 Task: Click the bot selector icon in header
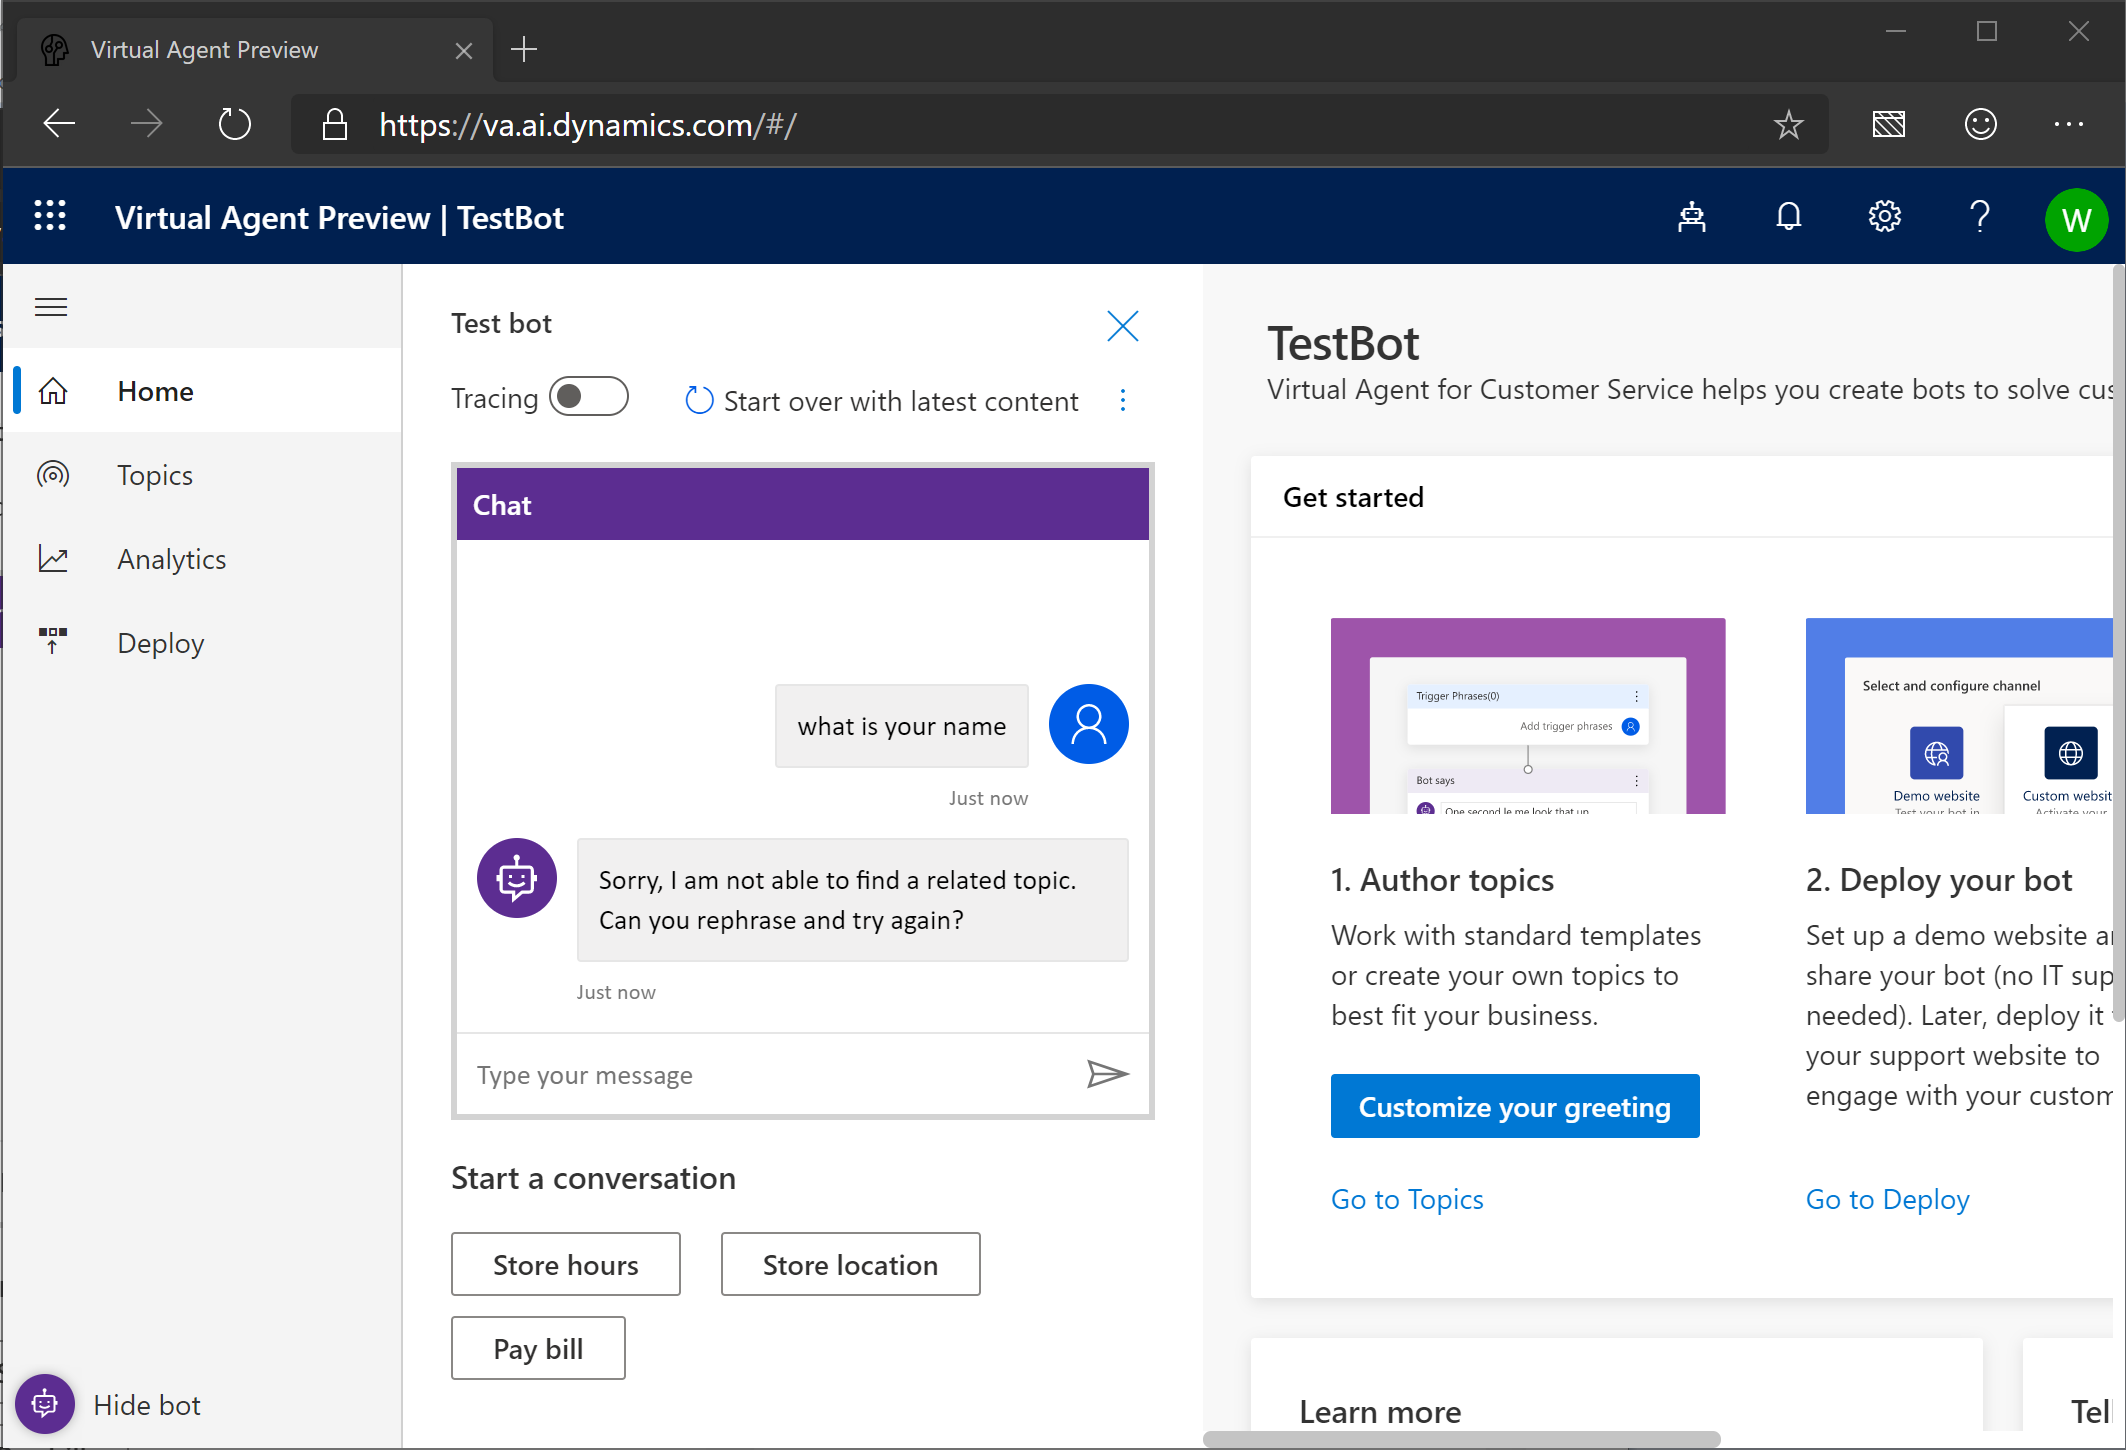coord(1691,217)
